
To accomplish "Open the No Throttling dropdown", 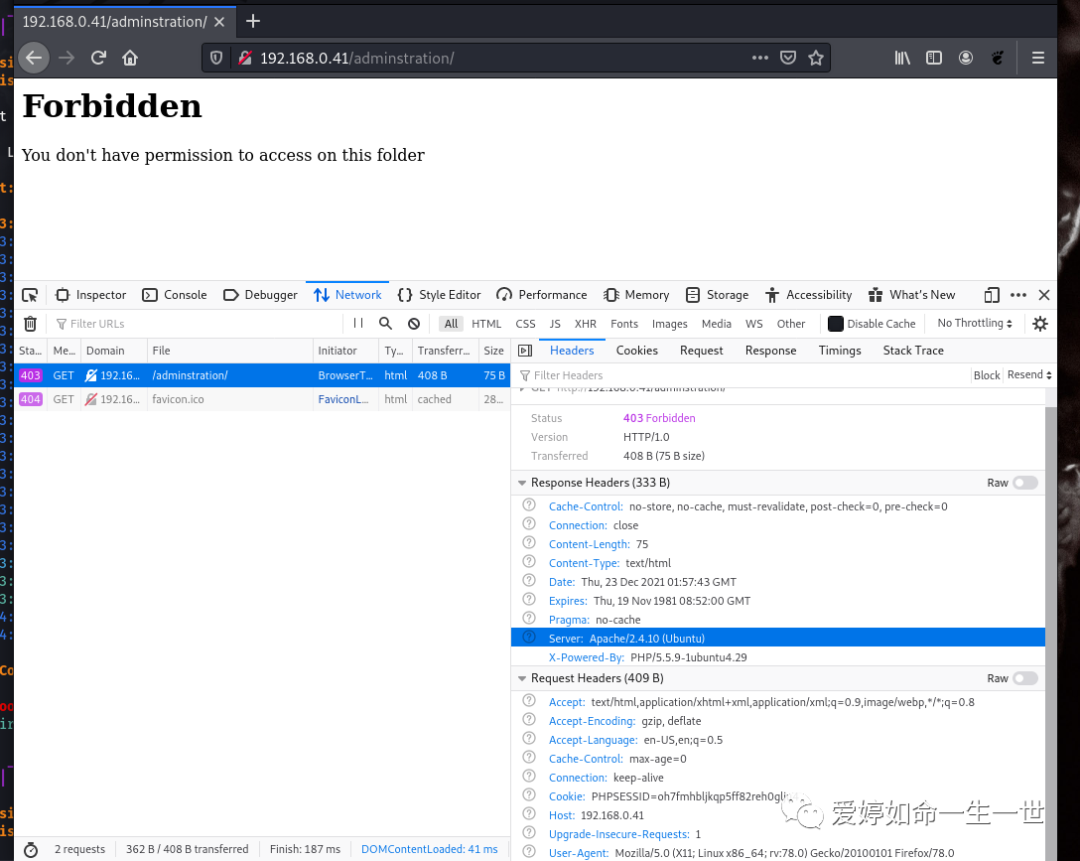I will [975, 323].
